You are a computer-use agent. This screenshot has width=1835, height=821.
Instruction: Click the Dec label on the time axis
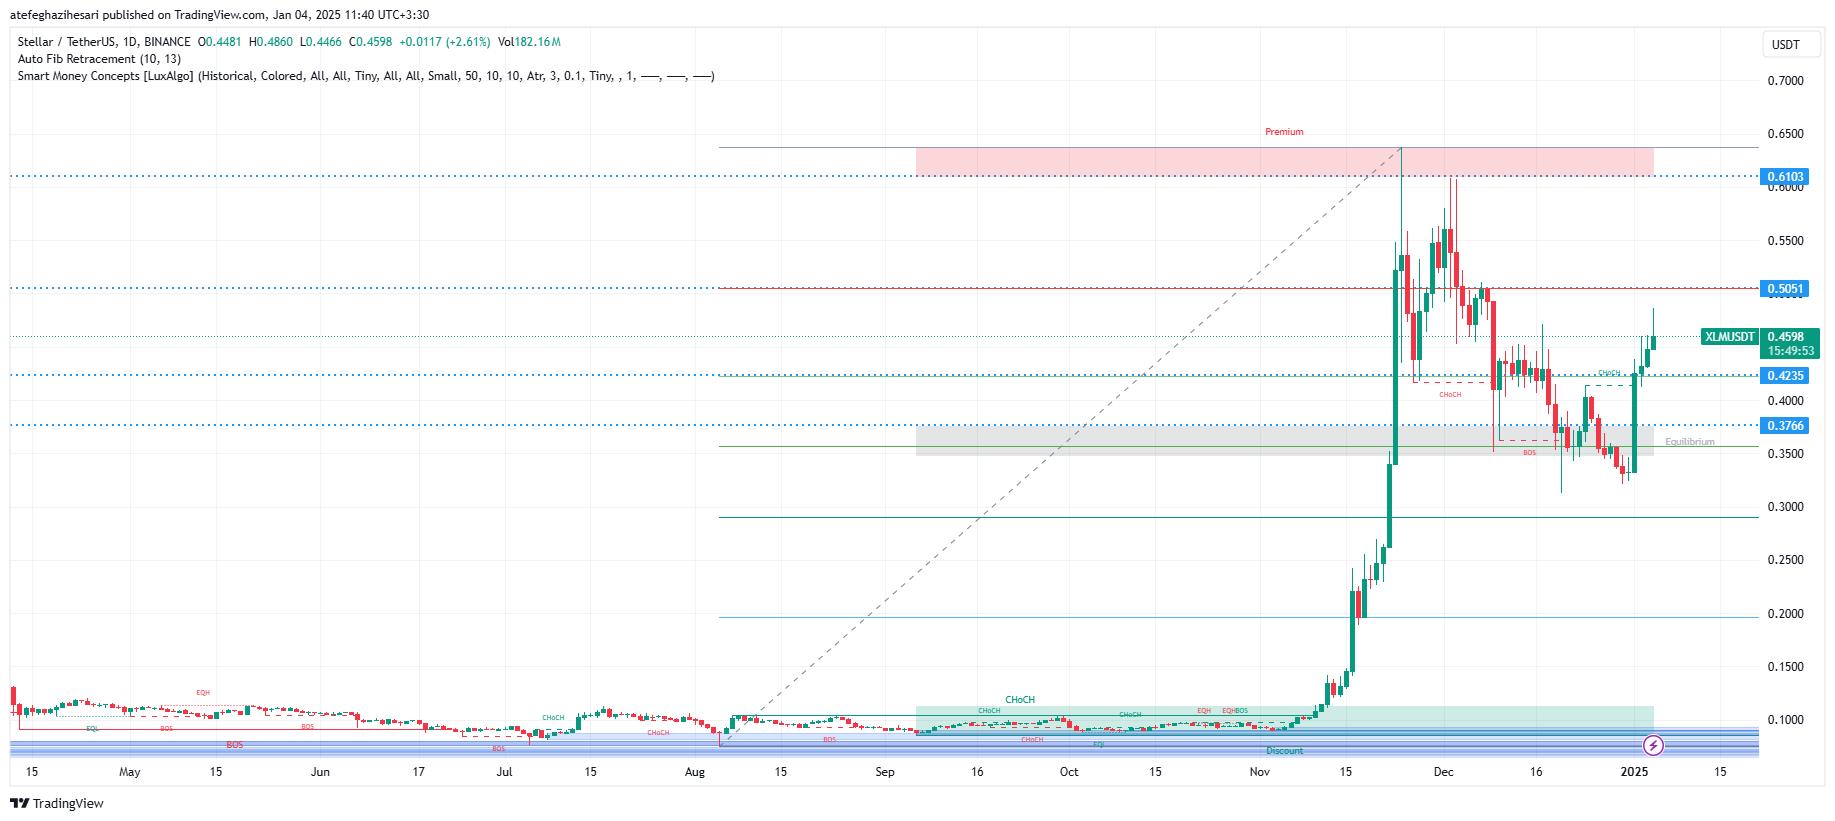click(1443, 772)
